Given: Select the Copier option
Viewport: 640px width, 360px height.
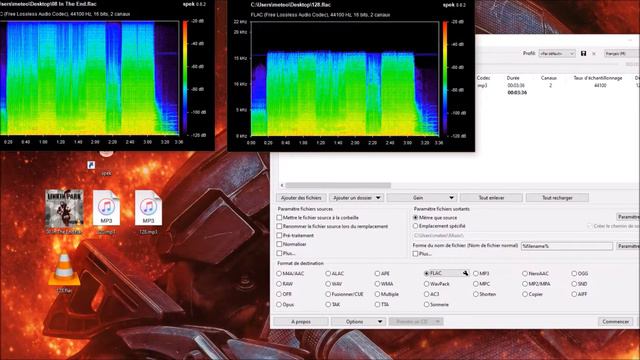Looking at the screenshot, I should pyautogui.click(x=525, y=294).
